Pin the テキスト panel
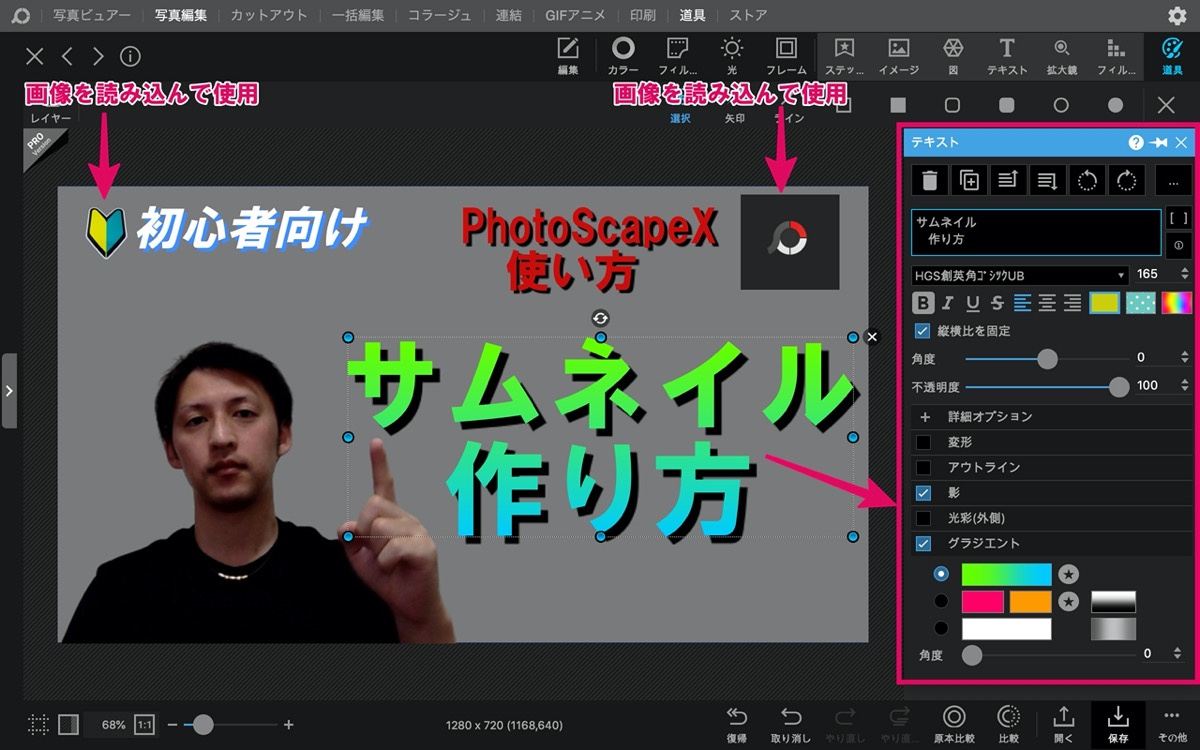The image size is (1200, 750). pos(1159,143)
